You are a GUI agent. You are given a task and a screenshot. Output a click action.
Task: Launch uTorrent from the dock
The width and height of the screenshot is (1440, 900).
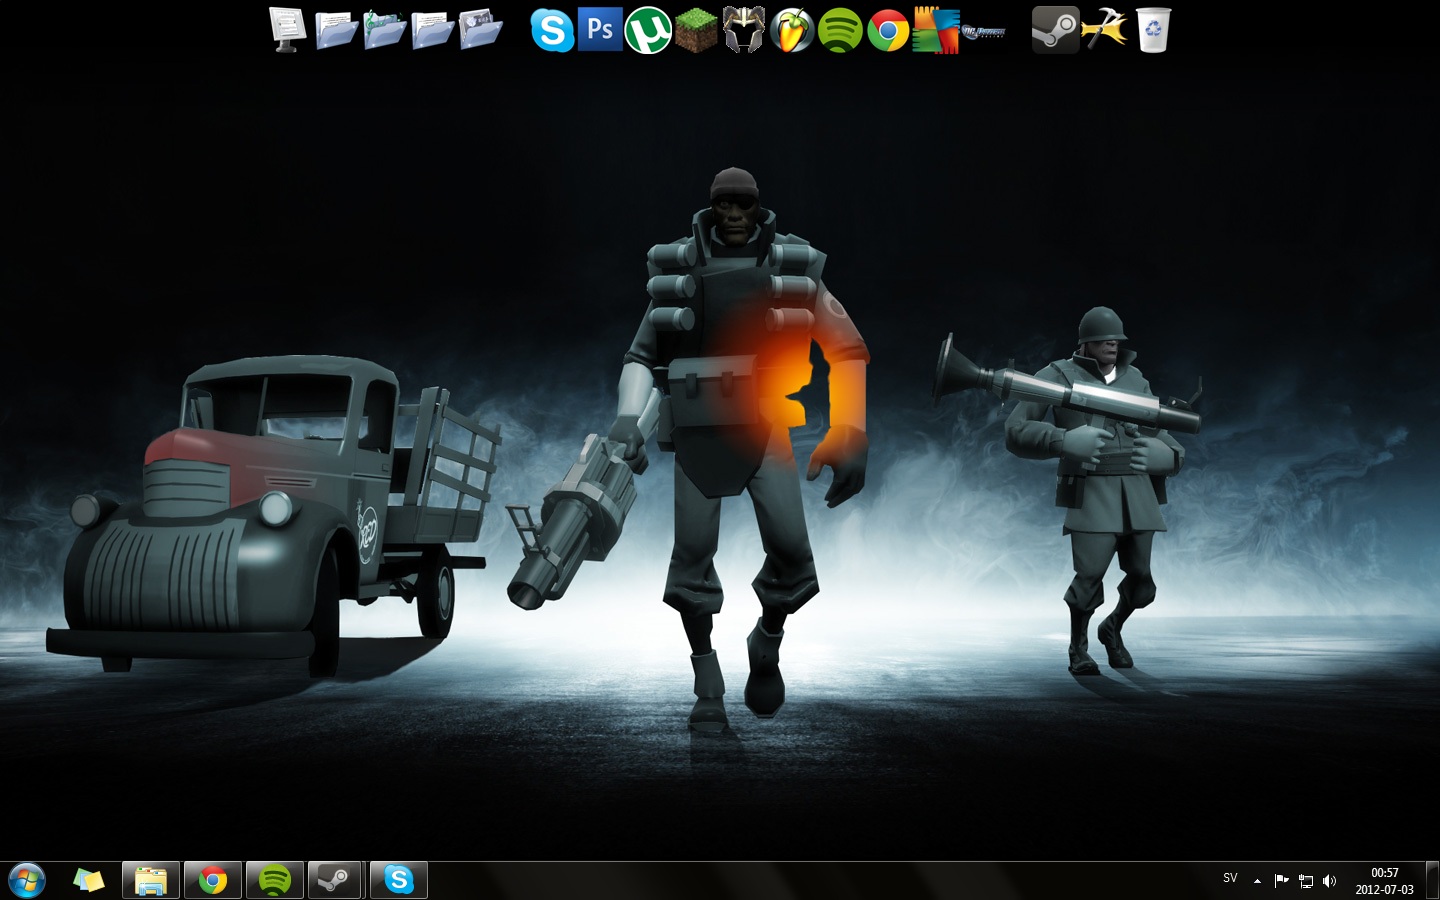coord(648,30)
